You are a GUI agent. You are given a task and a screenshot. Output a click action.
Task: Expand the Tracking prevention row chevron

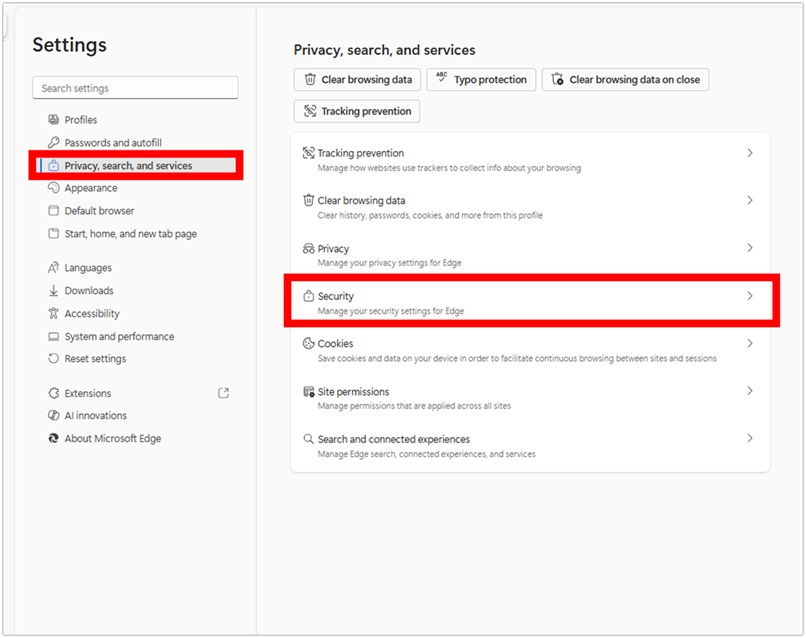[750, 153]
